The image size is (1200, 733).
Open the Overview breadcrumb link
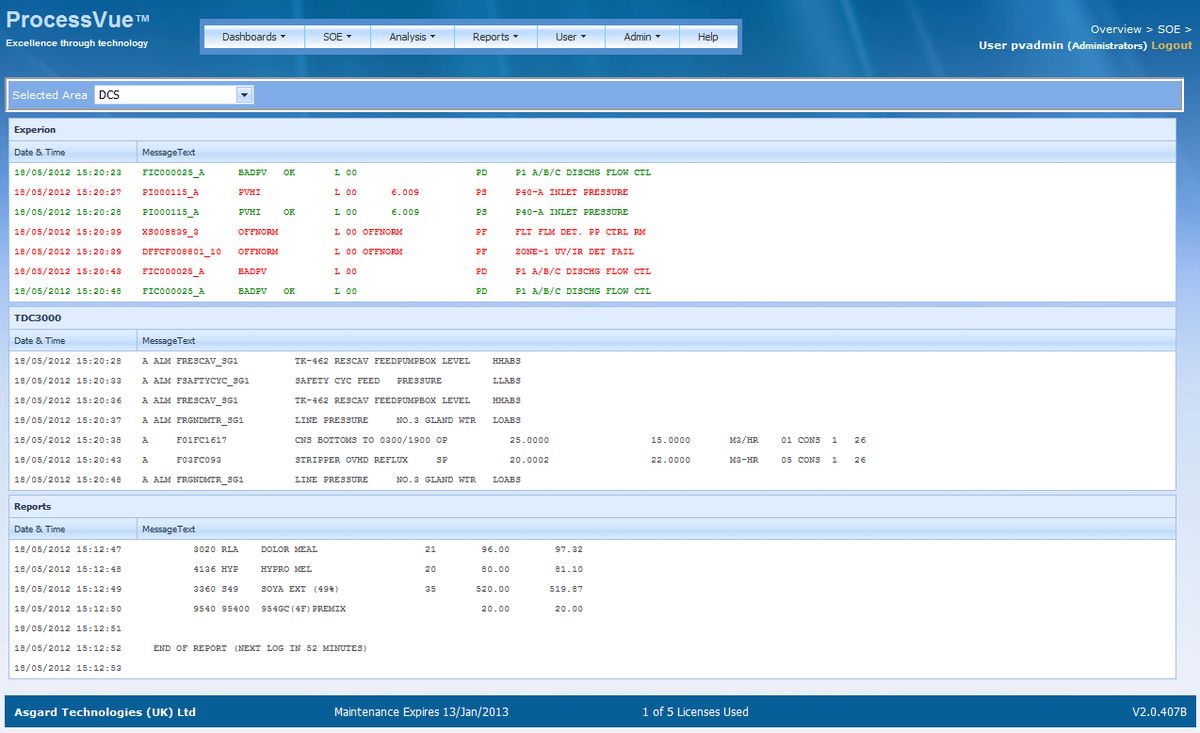pyautogui.click(x=1117, y=29)
